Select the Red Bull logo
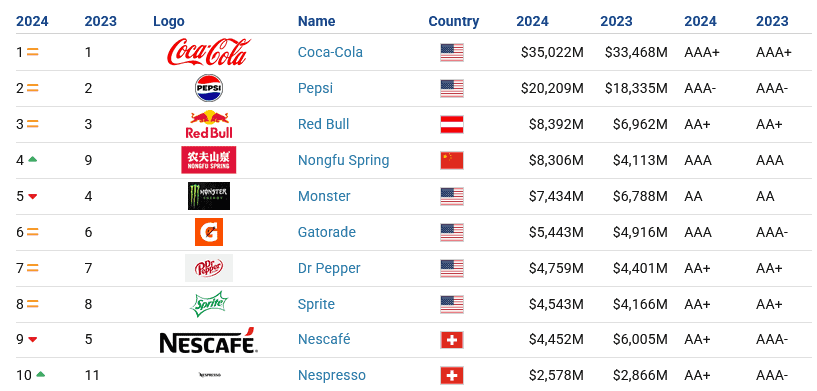 tap(209, 124)
